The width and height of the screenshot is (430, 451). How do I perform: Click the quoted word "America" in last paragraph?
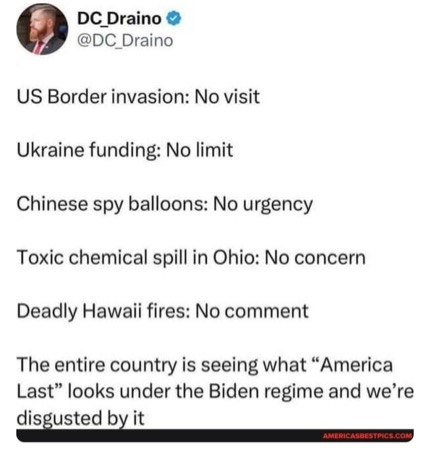coord(353,365)
